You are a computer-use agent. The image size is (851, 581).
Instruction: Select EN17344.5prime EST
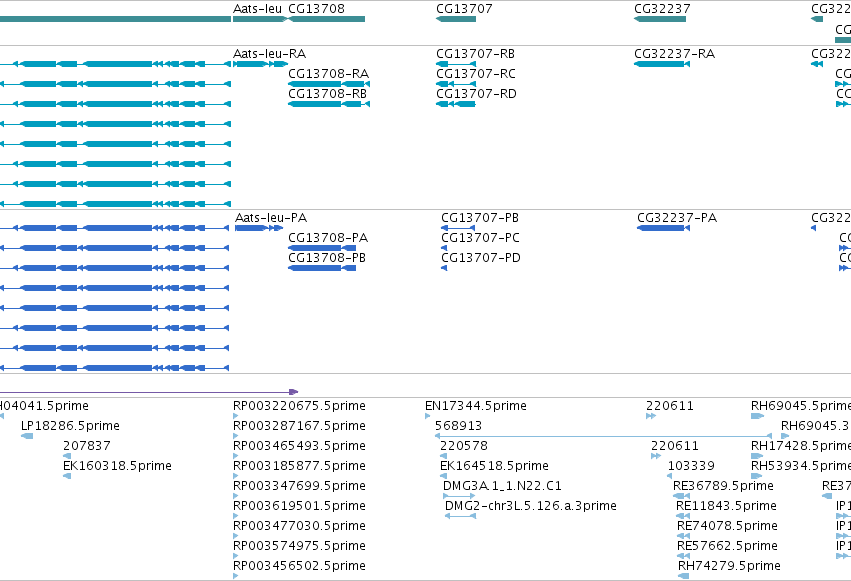point(476,406)
